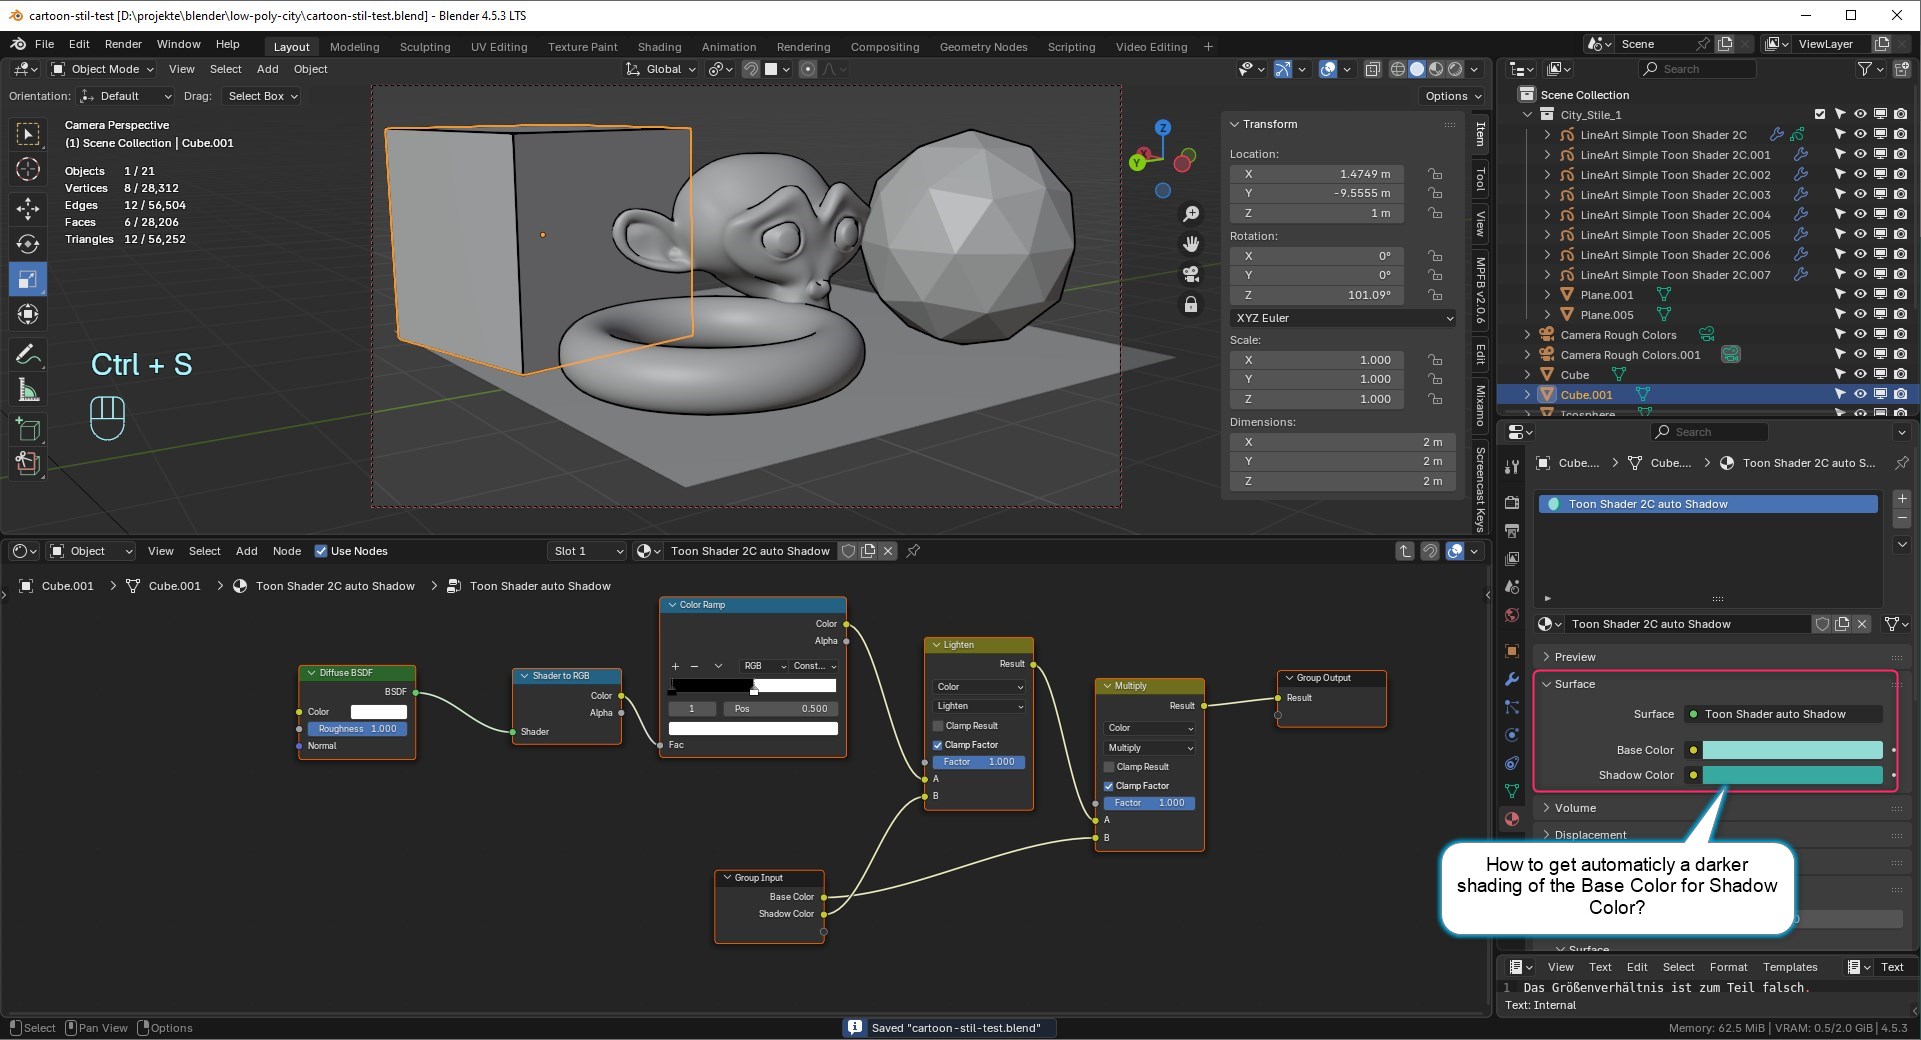Open the Render properties tab icon
Image resolution: width=1921 pixels, height=1040 pixels.
click(1512, 502)
